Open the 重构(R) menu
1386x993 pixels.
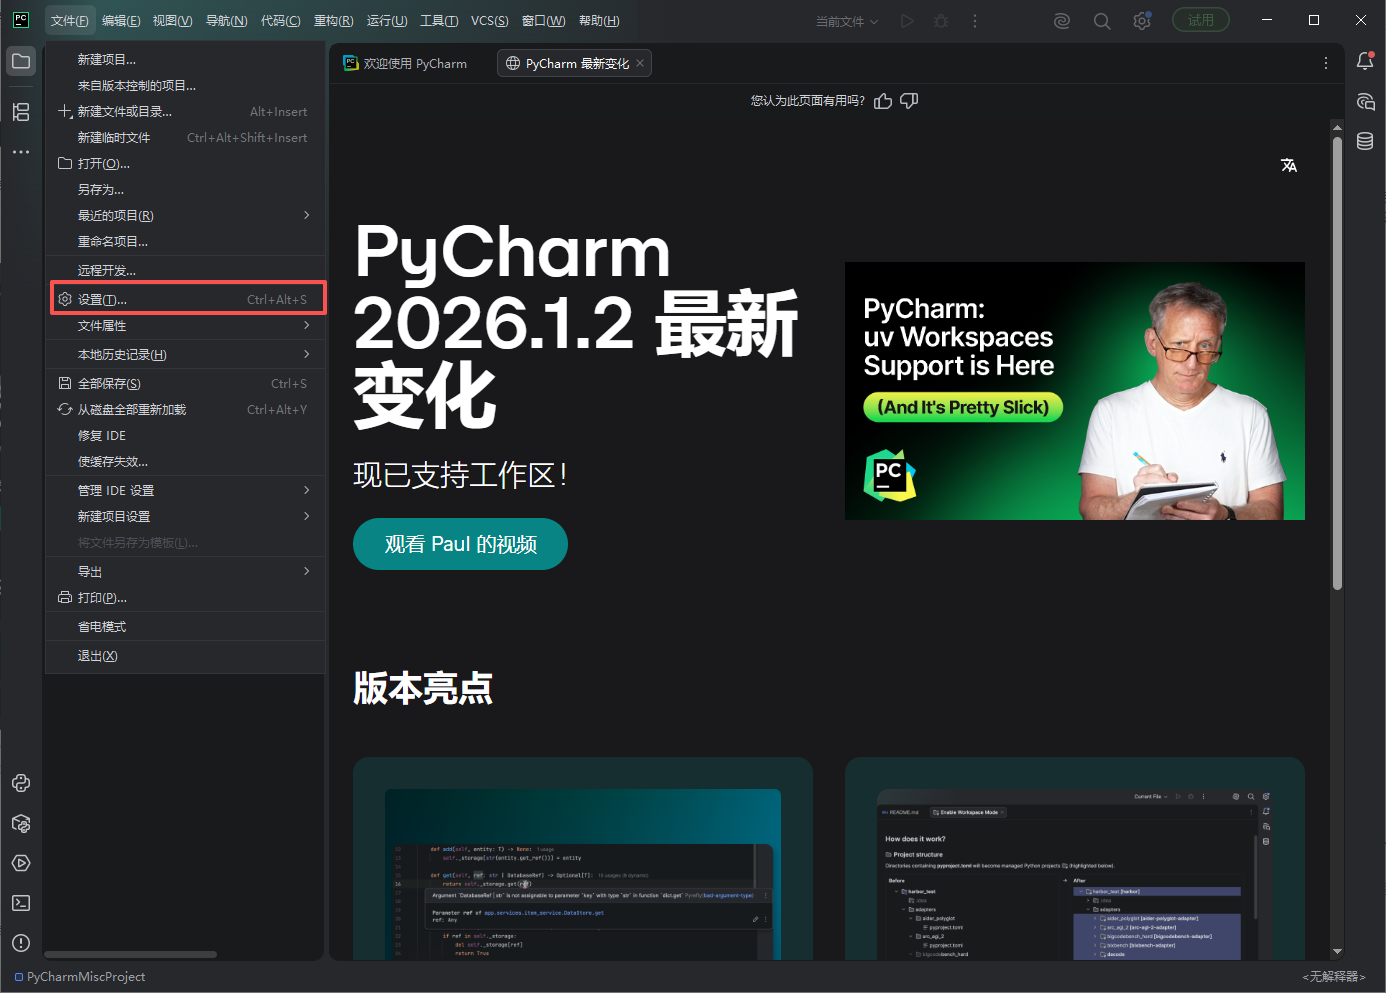[x=333, y=21]
